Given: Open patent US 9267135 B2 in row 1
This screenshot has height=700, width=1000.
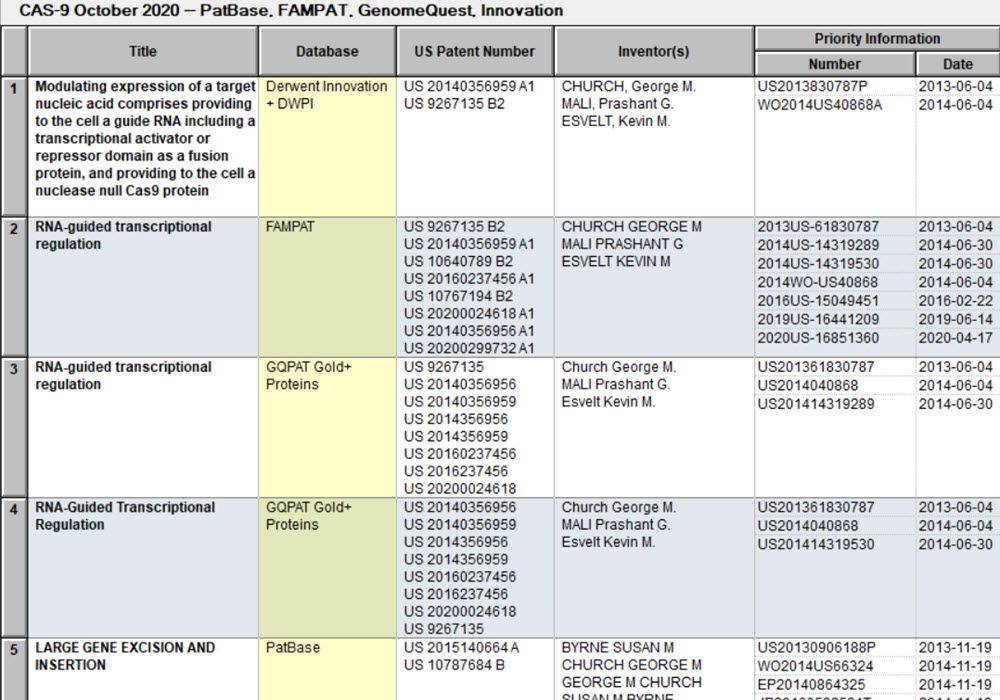Looking at the screenshot, I should coord(452,104).
